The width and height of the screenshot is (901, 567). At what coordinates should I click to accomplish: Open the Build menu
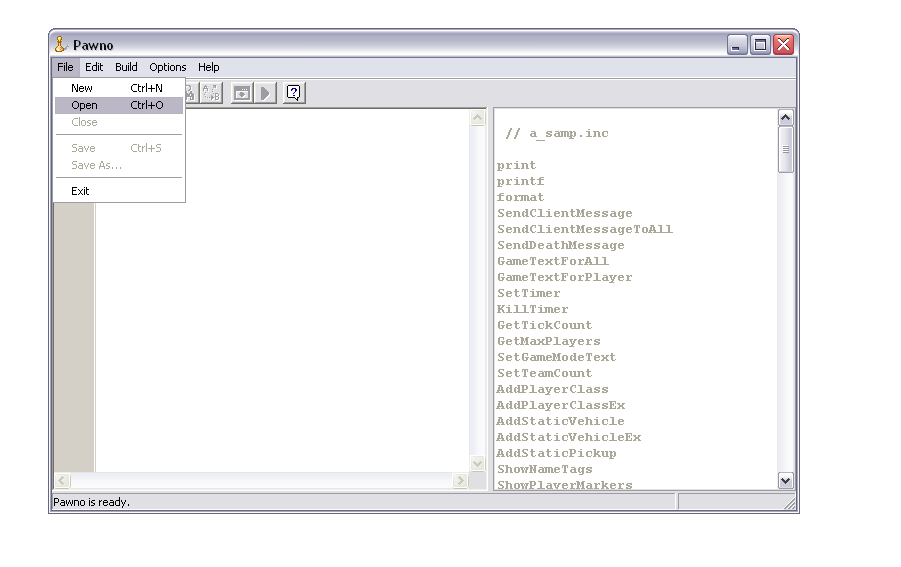126,67
